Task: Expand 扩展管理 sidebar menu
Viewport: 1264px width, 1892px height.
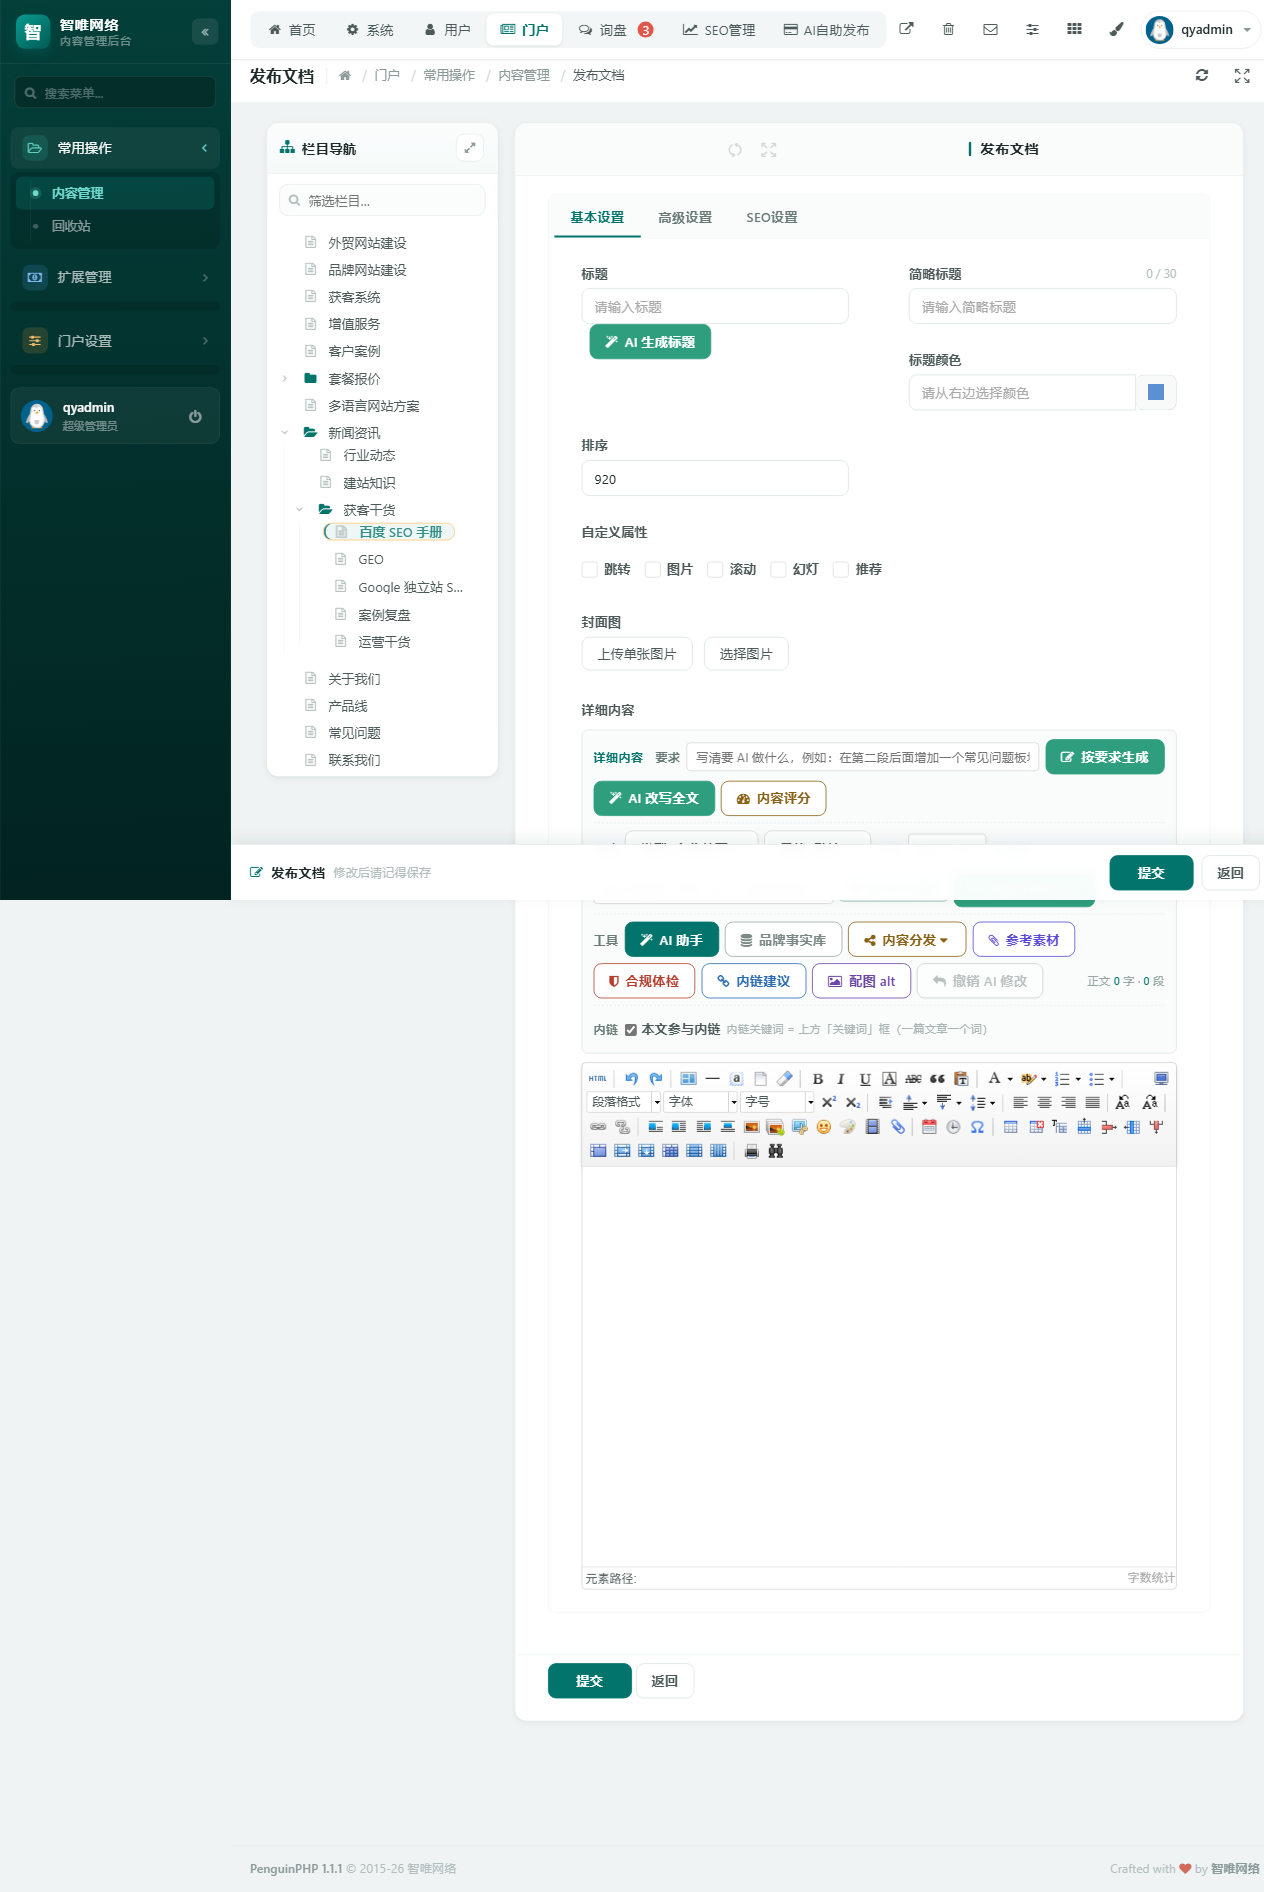Action: point(115,277)
